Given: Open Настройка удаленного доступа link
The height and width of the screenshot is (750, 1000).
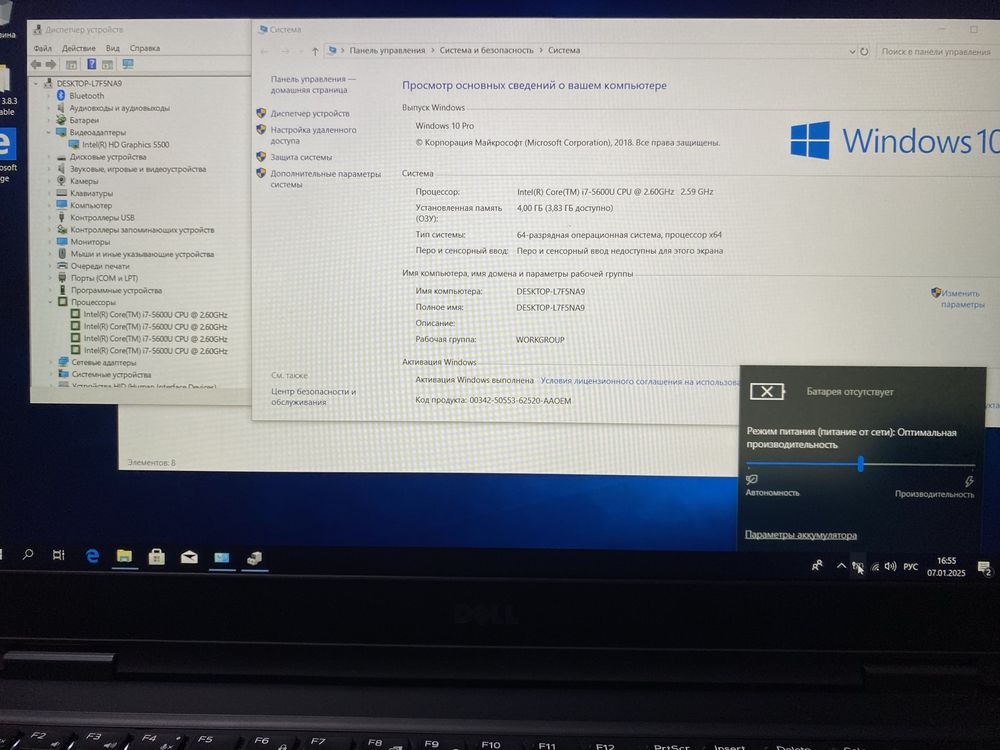Looking at the screenshot, I should 313,135.
